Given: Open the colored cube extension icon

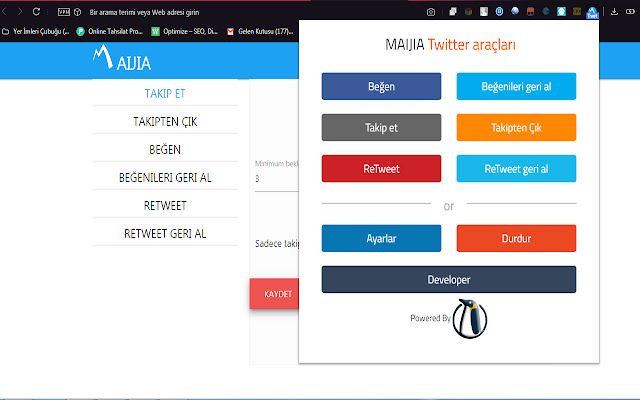Looking at the screenshot, I should pyautogui.click(x=468, y=12).
